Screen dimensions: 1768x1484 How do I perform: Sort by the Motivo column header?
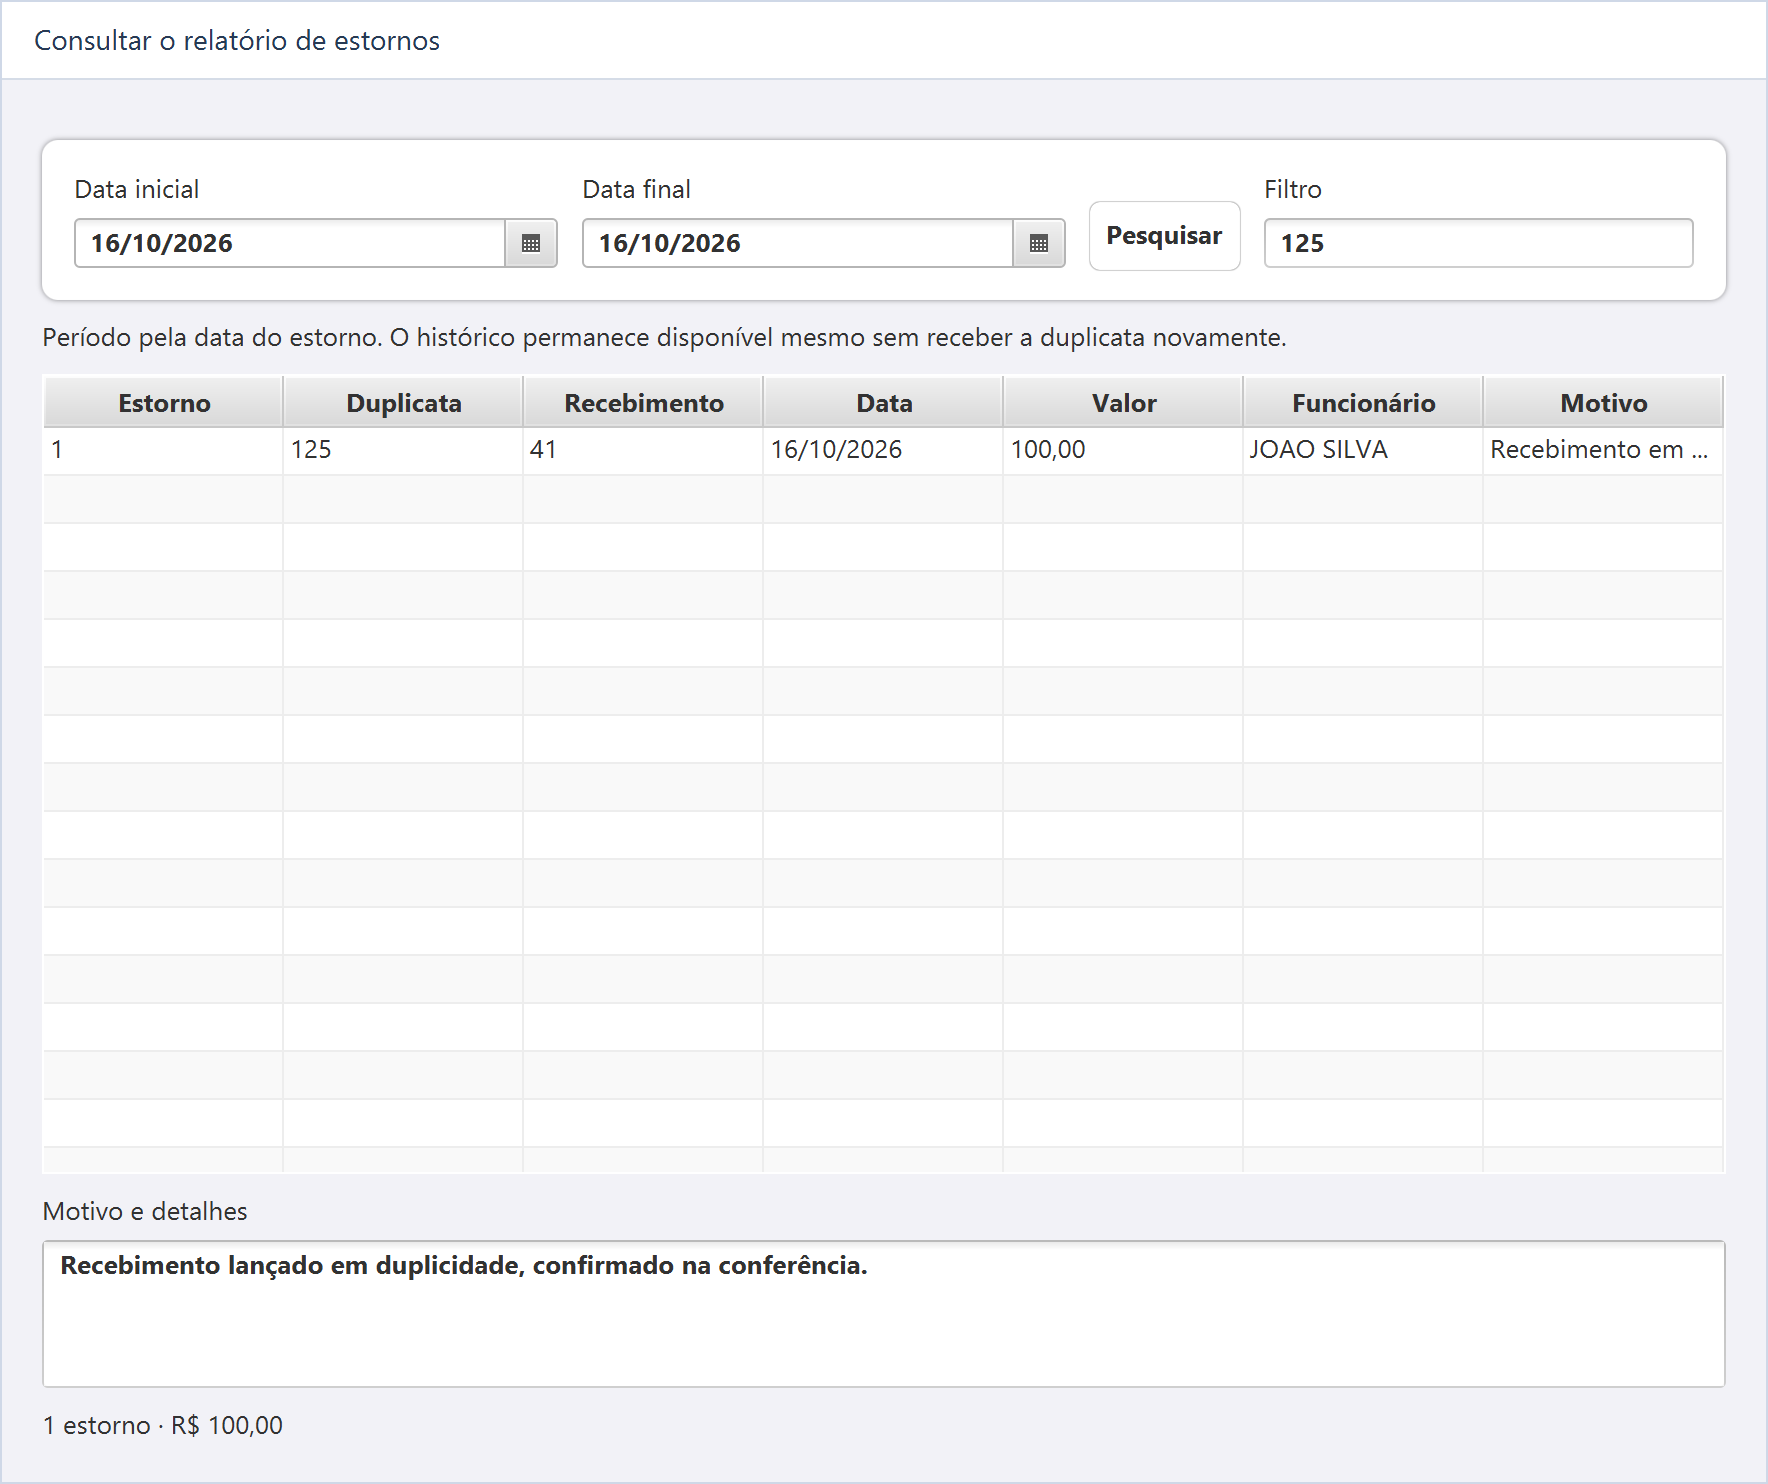(1604, 403)
